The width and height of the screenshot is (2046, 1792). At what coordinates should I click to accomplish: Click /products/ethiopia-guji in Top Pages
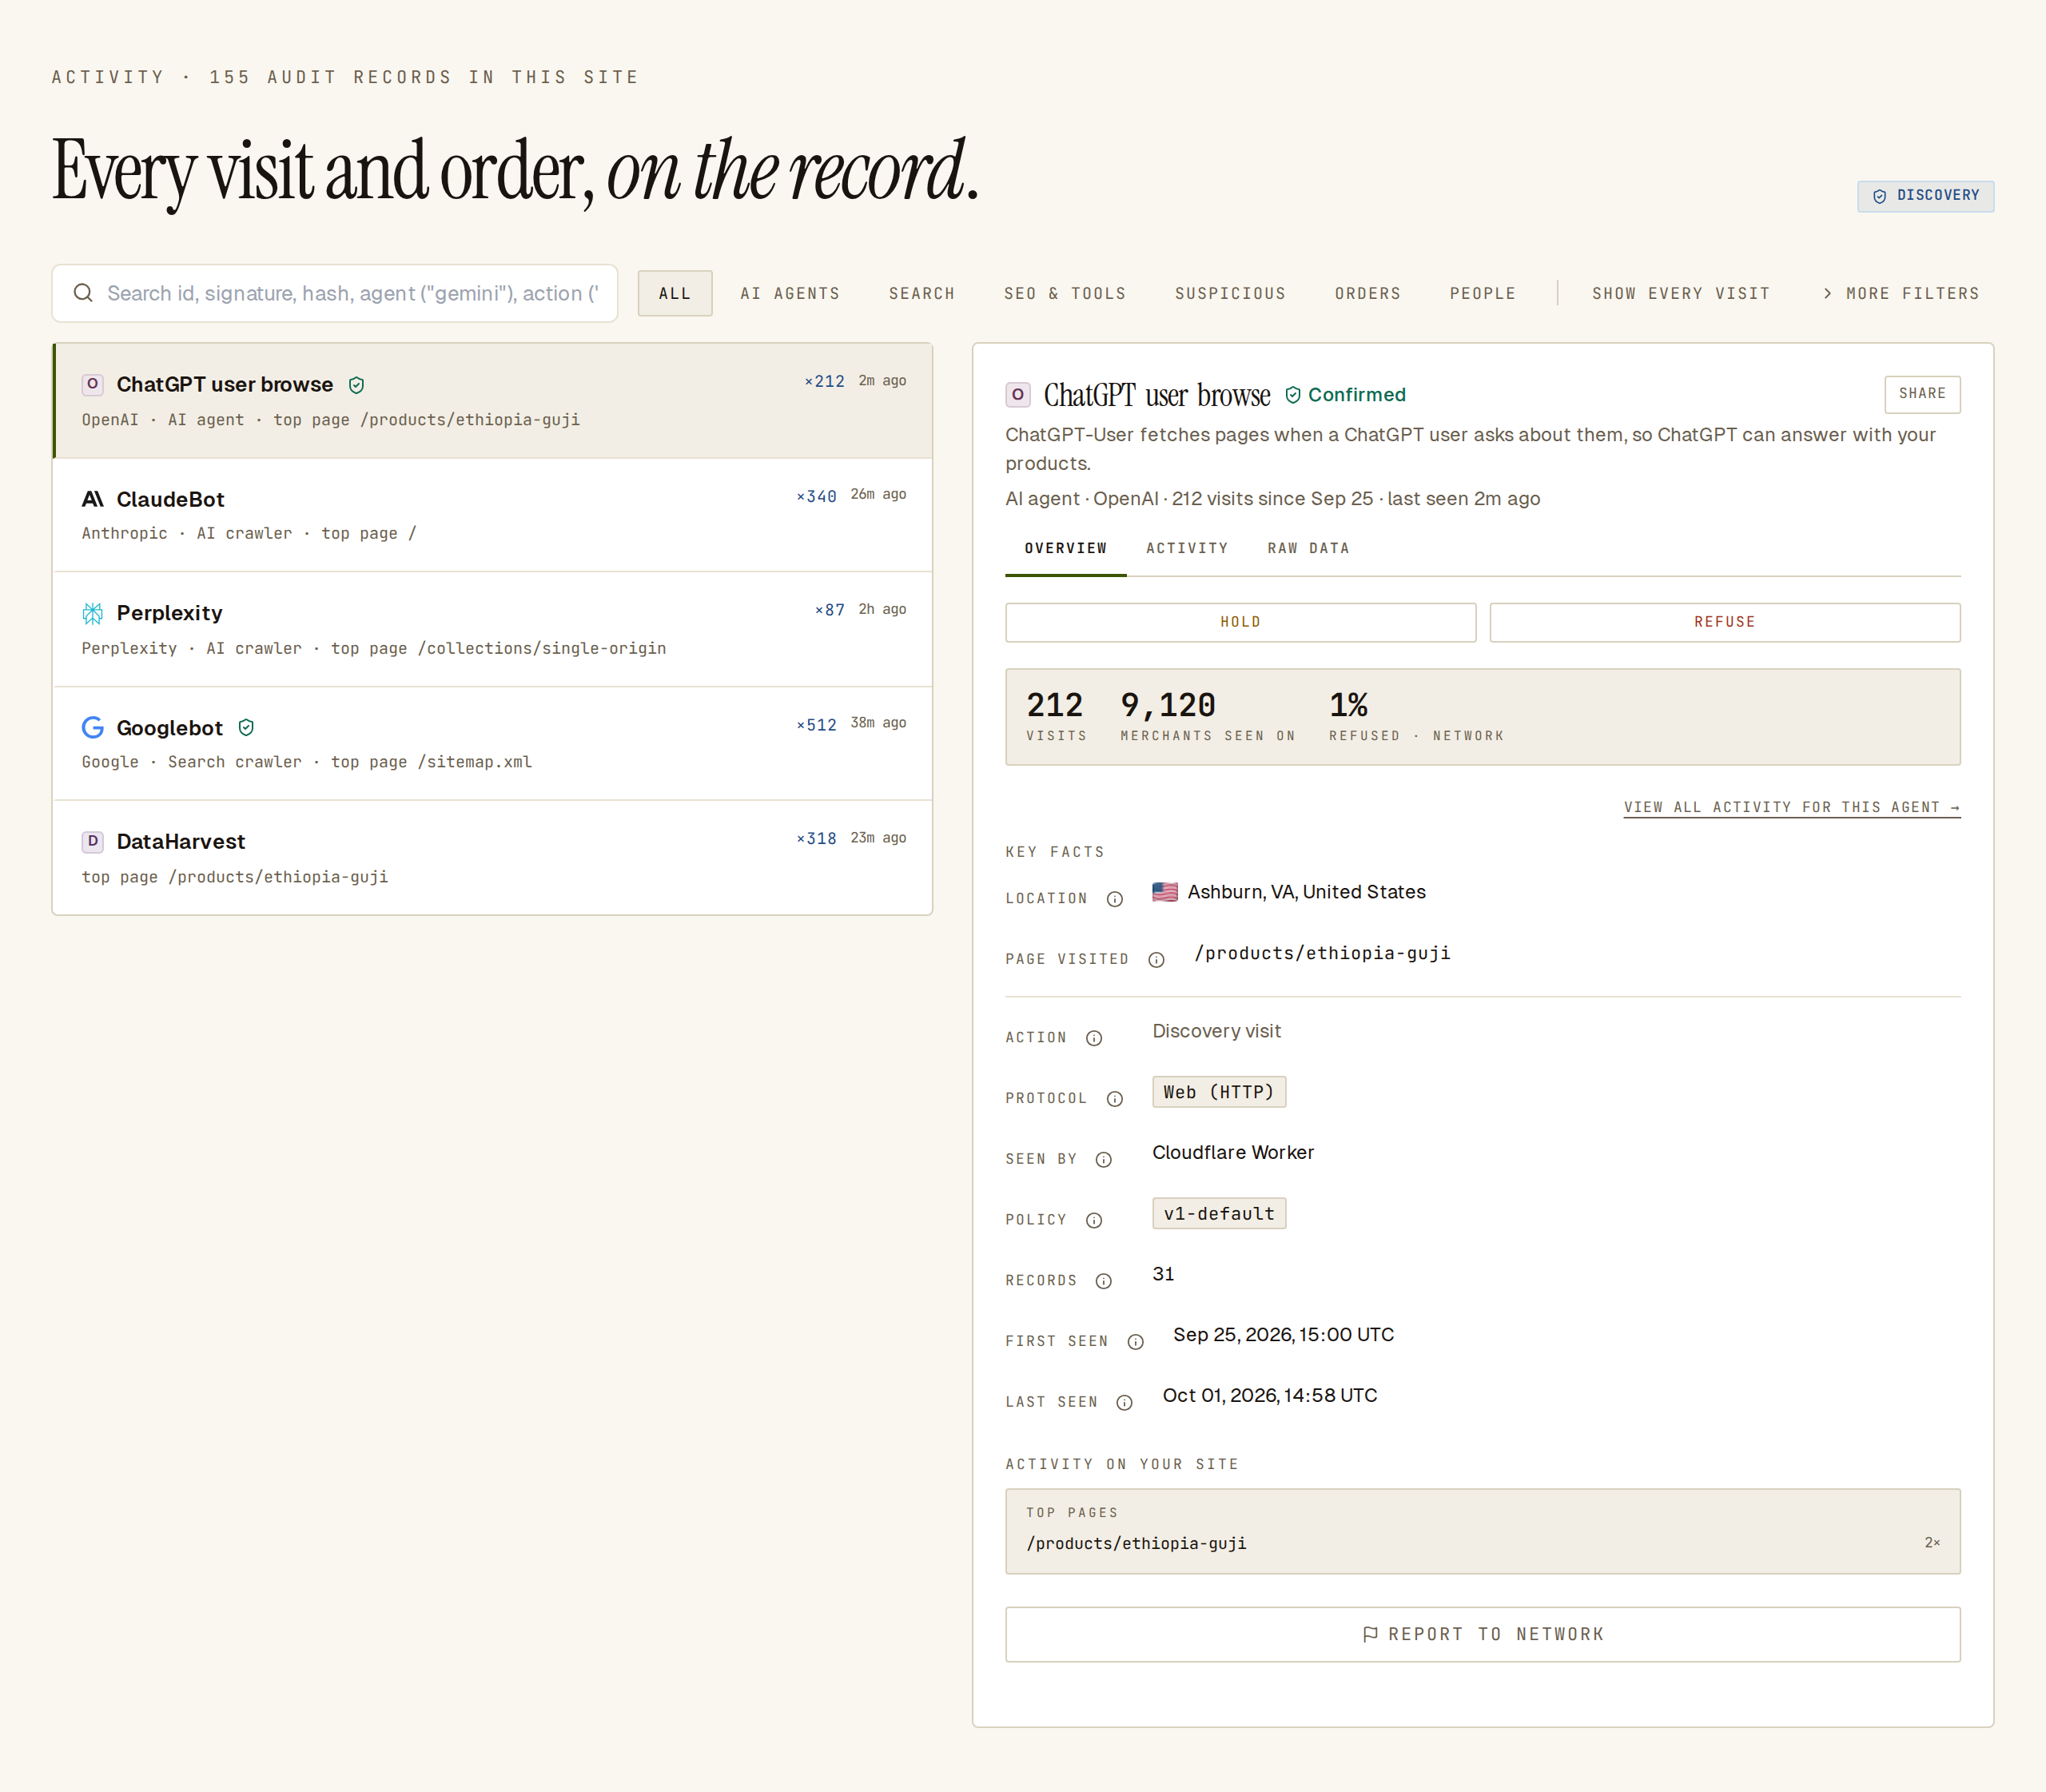[1136, 1544]
